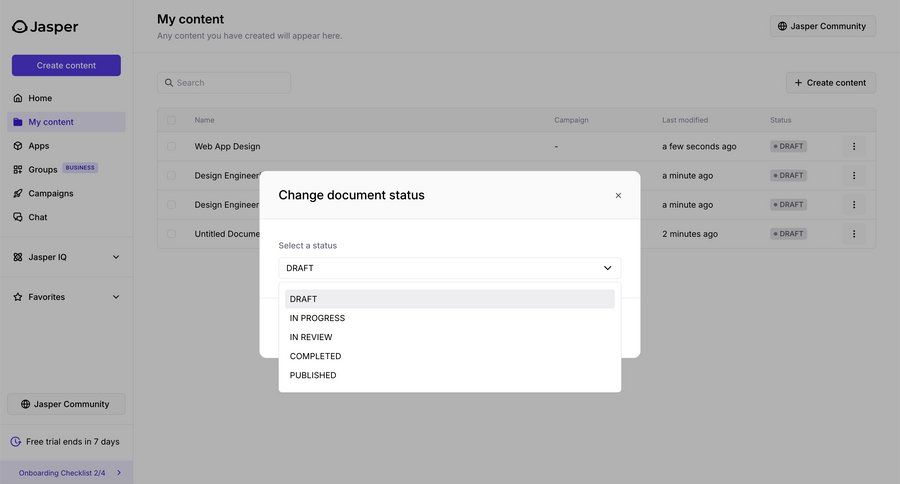Open Onboarding Checklist 2/4
Screen dimensions: 900x484
click(x=66, y=473)
